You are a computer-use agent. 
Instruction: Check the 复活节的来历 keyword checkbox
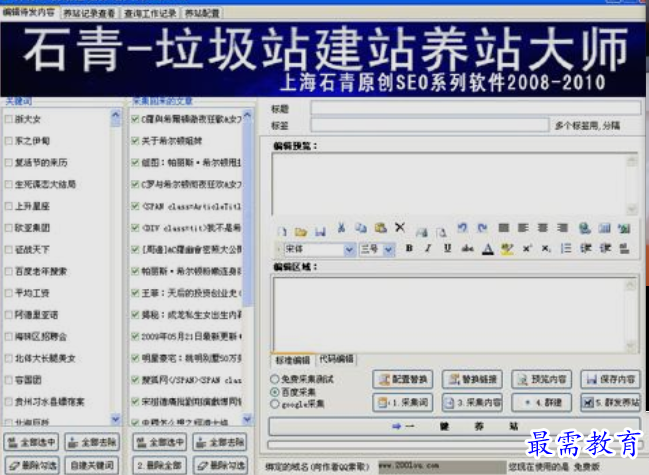point(8,163)
